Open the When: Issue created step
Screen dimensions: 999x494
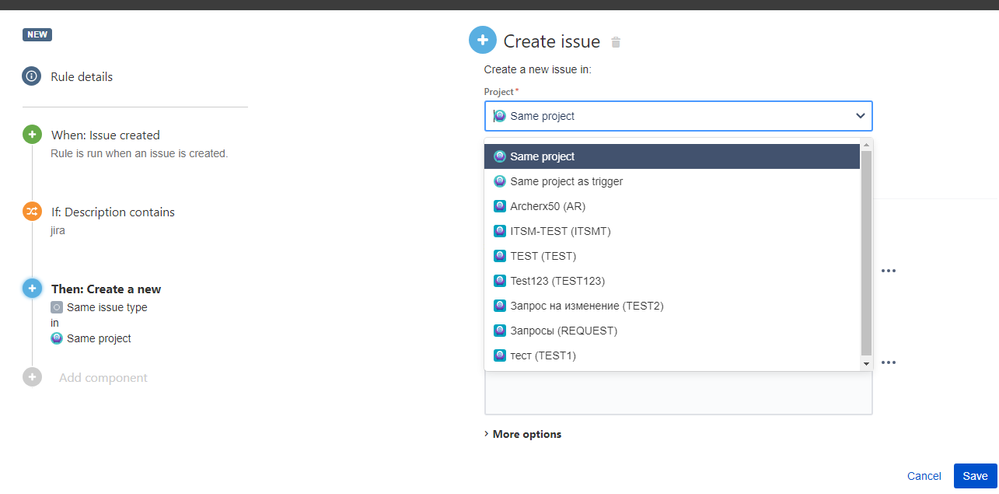(105, 135)
